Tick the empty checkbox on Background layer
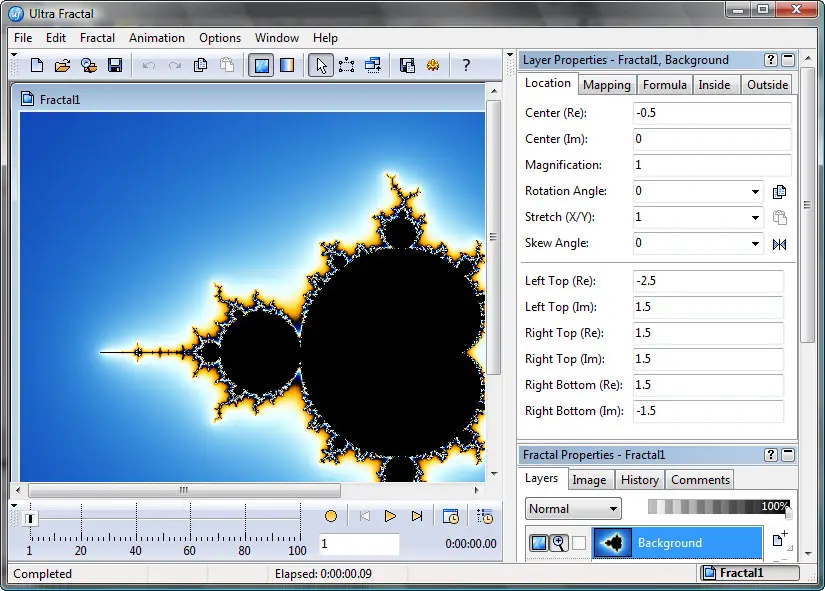The height and width of the screenshot is (591, 825). coord(579,543)
